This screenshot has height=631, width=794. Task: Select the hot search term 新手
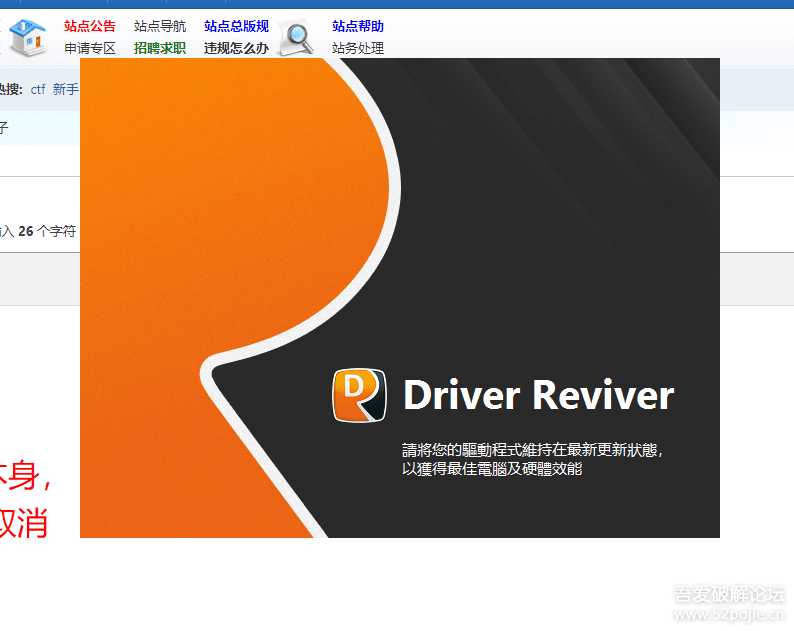[x=66, y=89]
